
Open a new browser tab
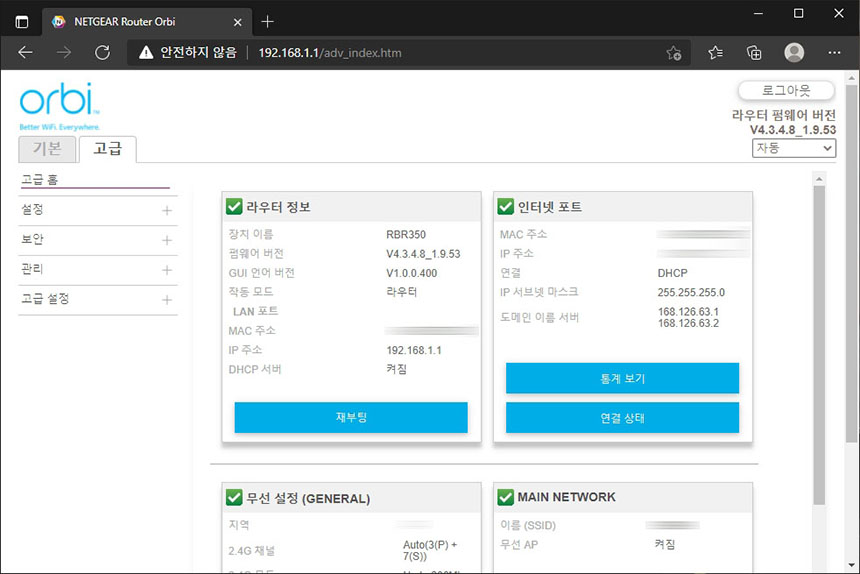[267, 21]
